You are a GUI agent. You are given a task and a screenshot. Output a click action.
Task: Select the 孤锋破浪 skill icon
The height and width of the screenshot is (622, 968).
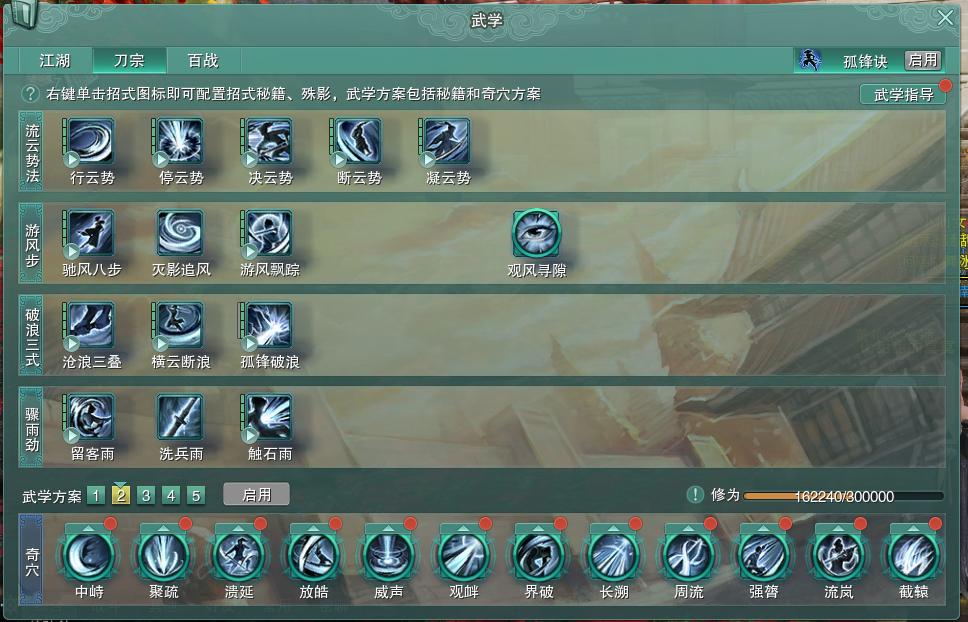[269, 325]
